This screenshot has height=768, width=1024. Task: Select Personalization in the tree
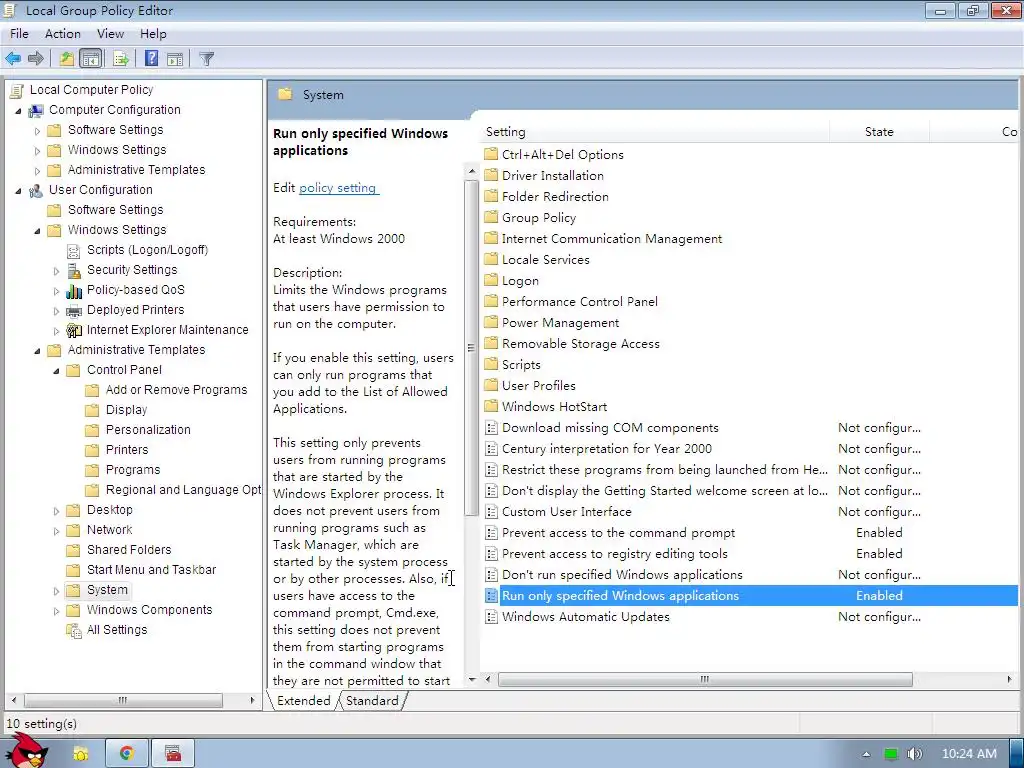click(148, 430)
